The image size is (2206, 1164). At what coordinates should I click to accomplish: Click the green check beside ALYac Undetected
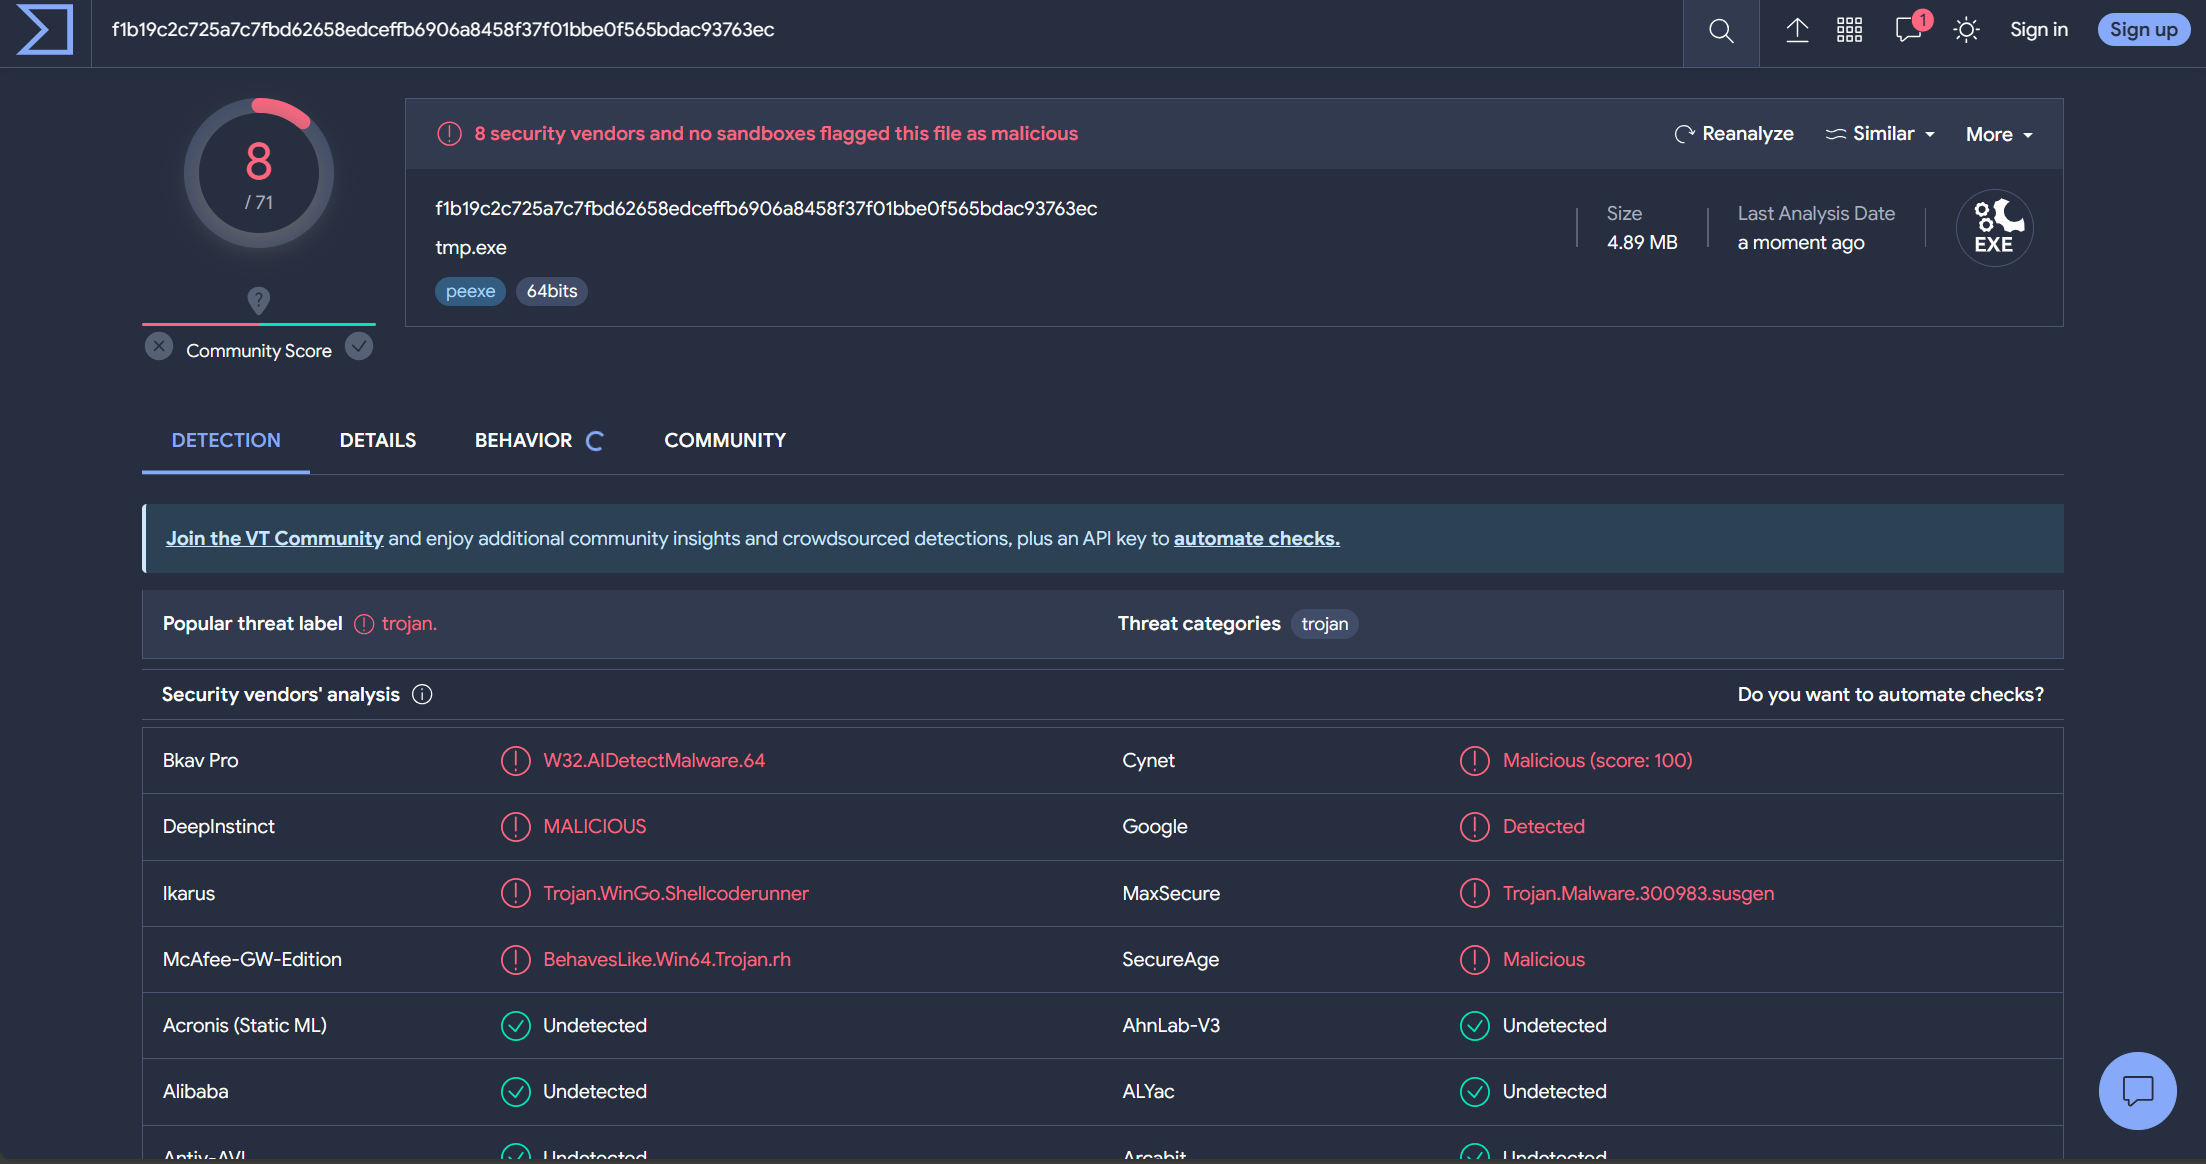tap(1475, 1092)
